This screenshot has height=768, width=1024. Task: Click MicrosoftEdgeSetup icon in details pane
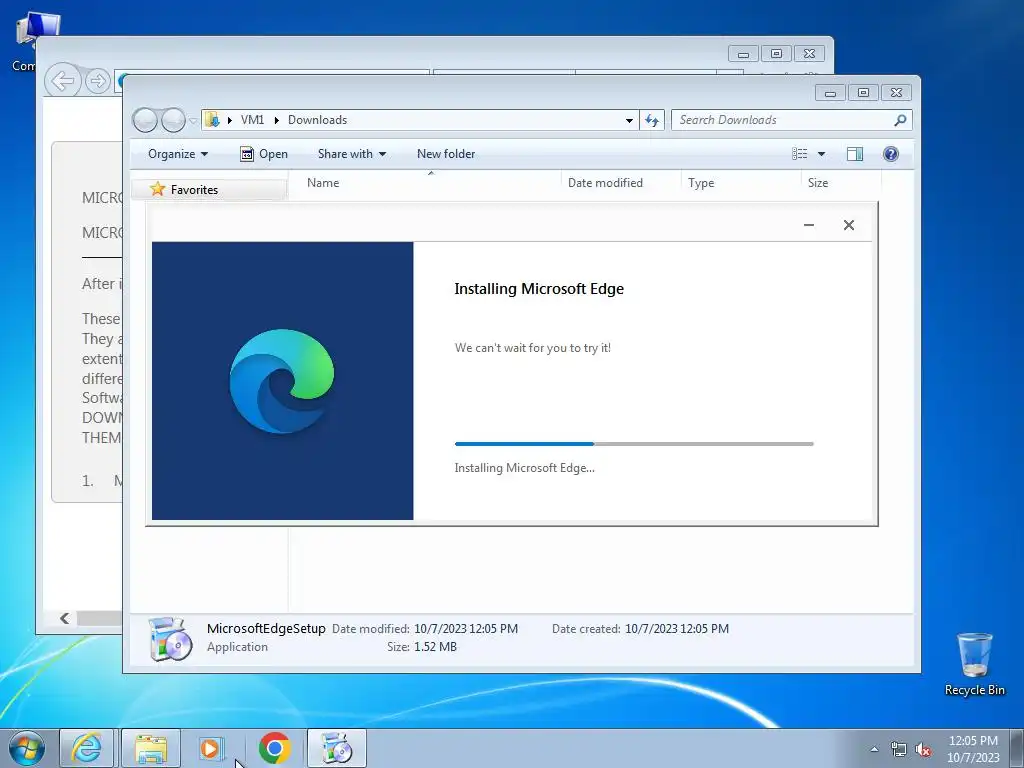(170, 639)
